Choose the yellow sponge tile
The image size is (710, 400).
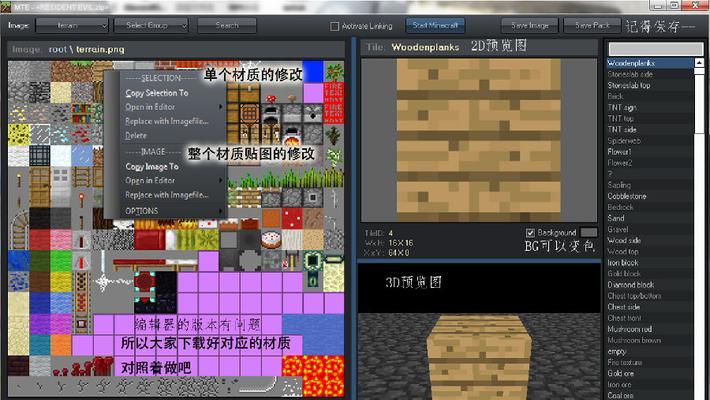[19, 134]
